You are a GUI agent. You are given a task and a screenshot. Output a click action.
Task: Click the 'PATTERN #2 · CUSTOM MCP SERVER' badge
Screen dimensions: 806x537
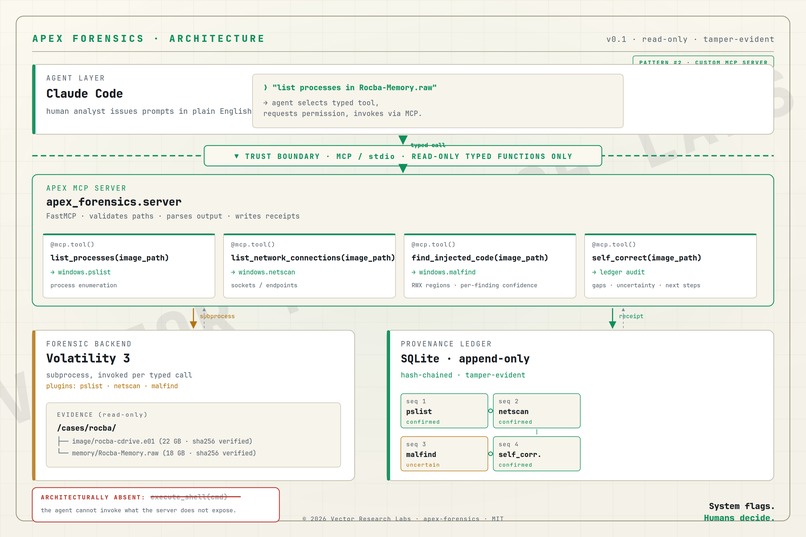pos(703,62)
